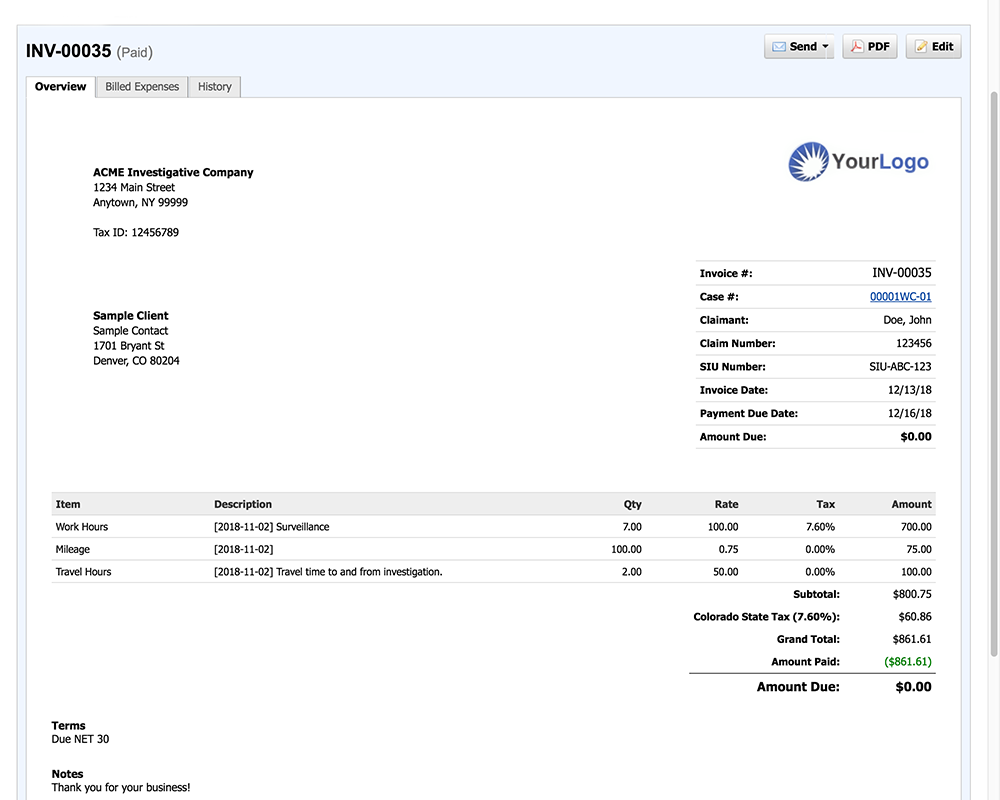Select the Mileage item row

(493, 549)
